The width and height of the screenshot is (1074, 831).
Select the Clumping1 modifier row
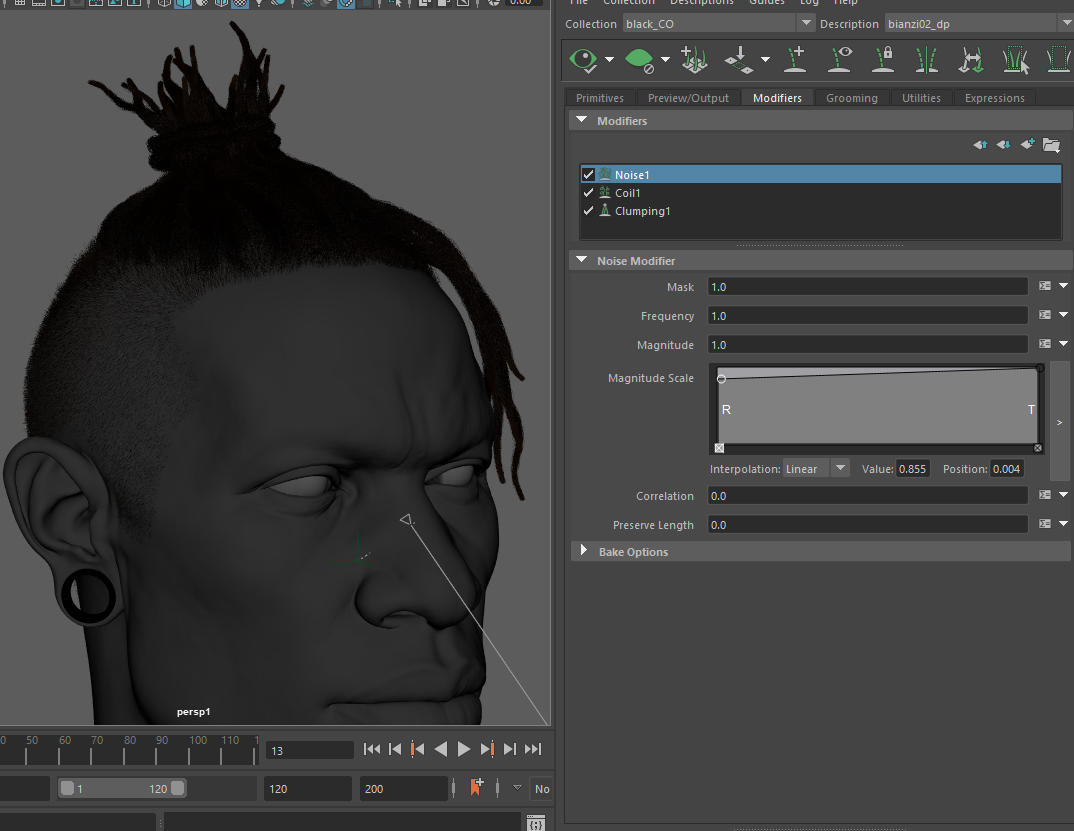pos(821,211)
